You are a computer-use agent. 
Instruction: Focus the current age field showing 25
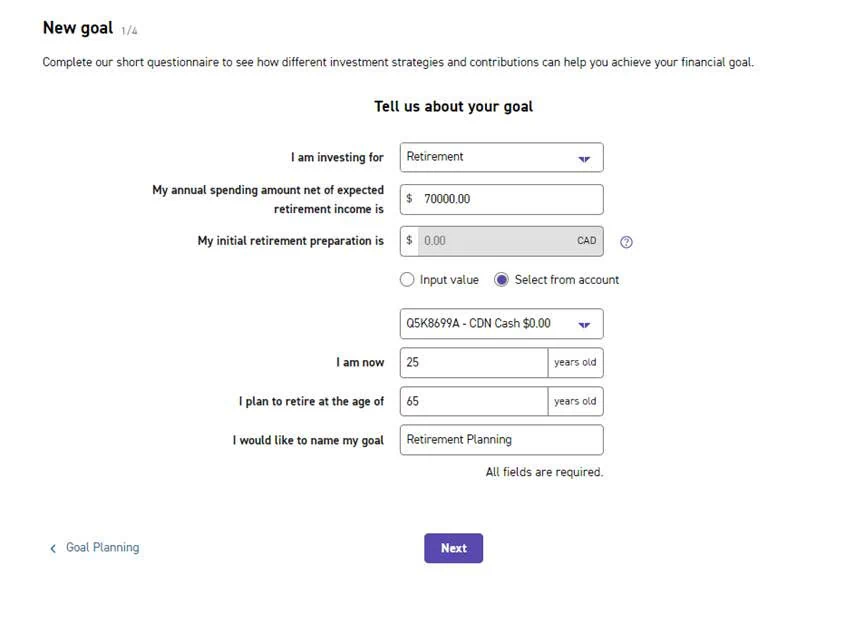point(472,363)
